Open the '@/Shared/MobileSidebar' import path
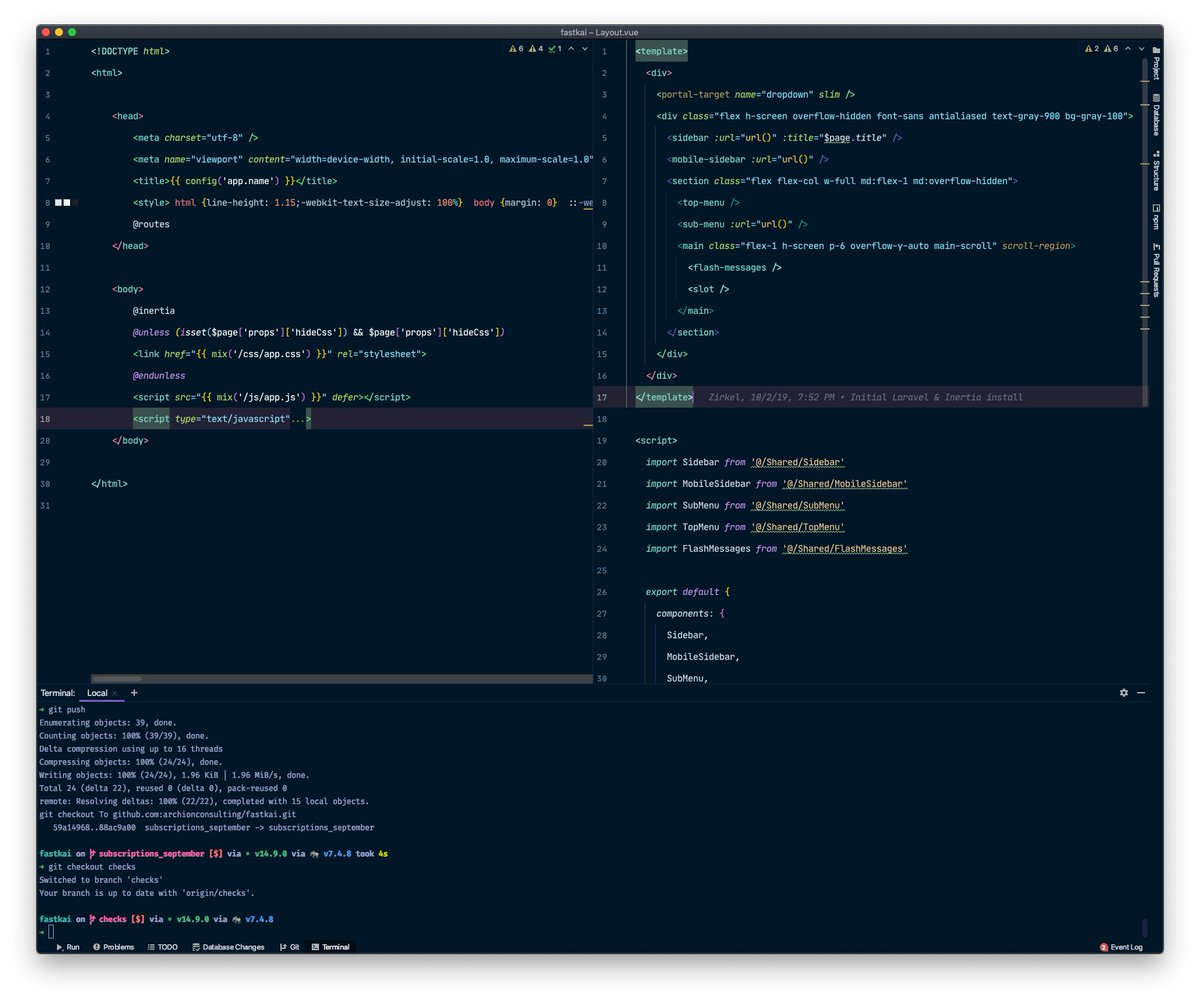 (845, 484)
